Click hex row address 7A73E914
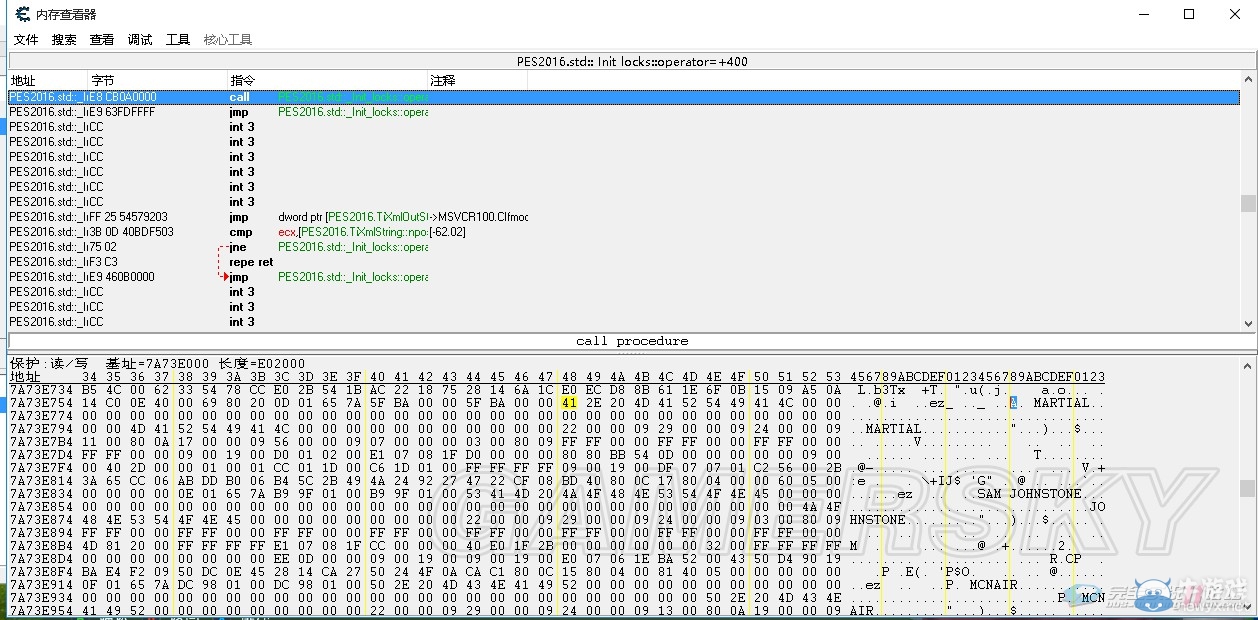Viewport: 1258px width, 620px height. click(x=40, y=585)
